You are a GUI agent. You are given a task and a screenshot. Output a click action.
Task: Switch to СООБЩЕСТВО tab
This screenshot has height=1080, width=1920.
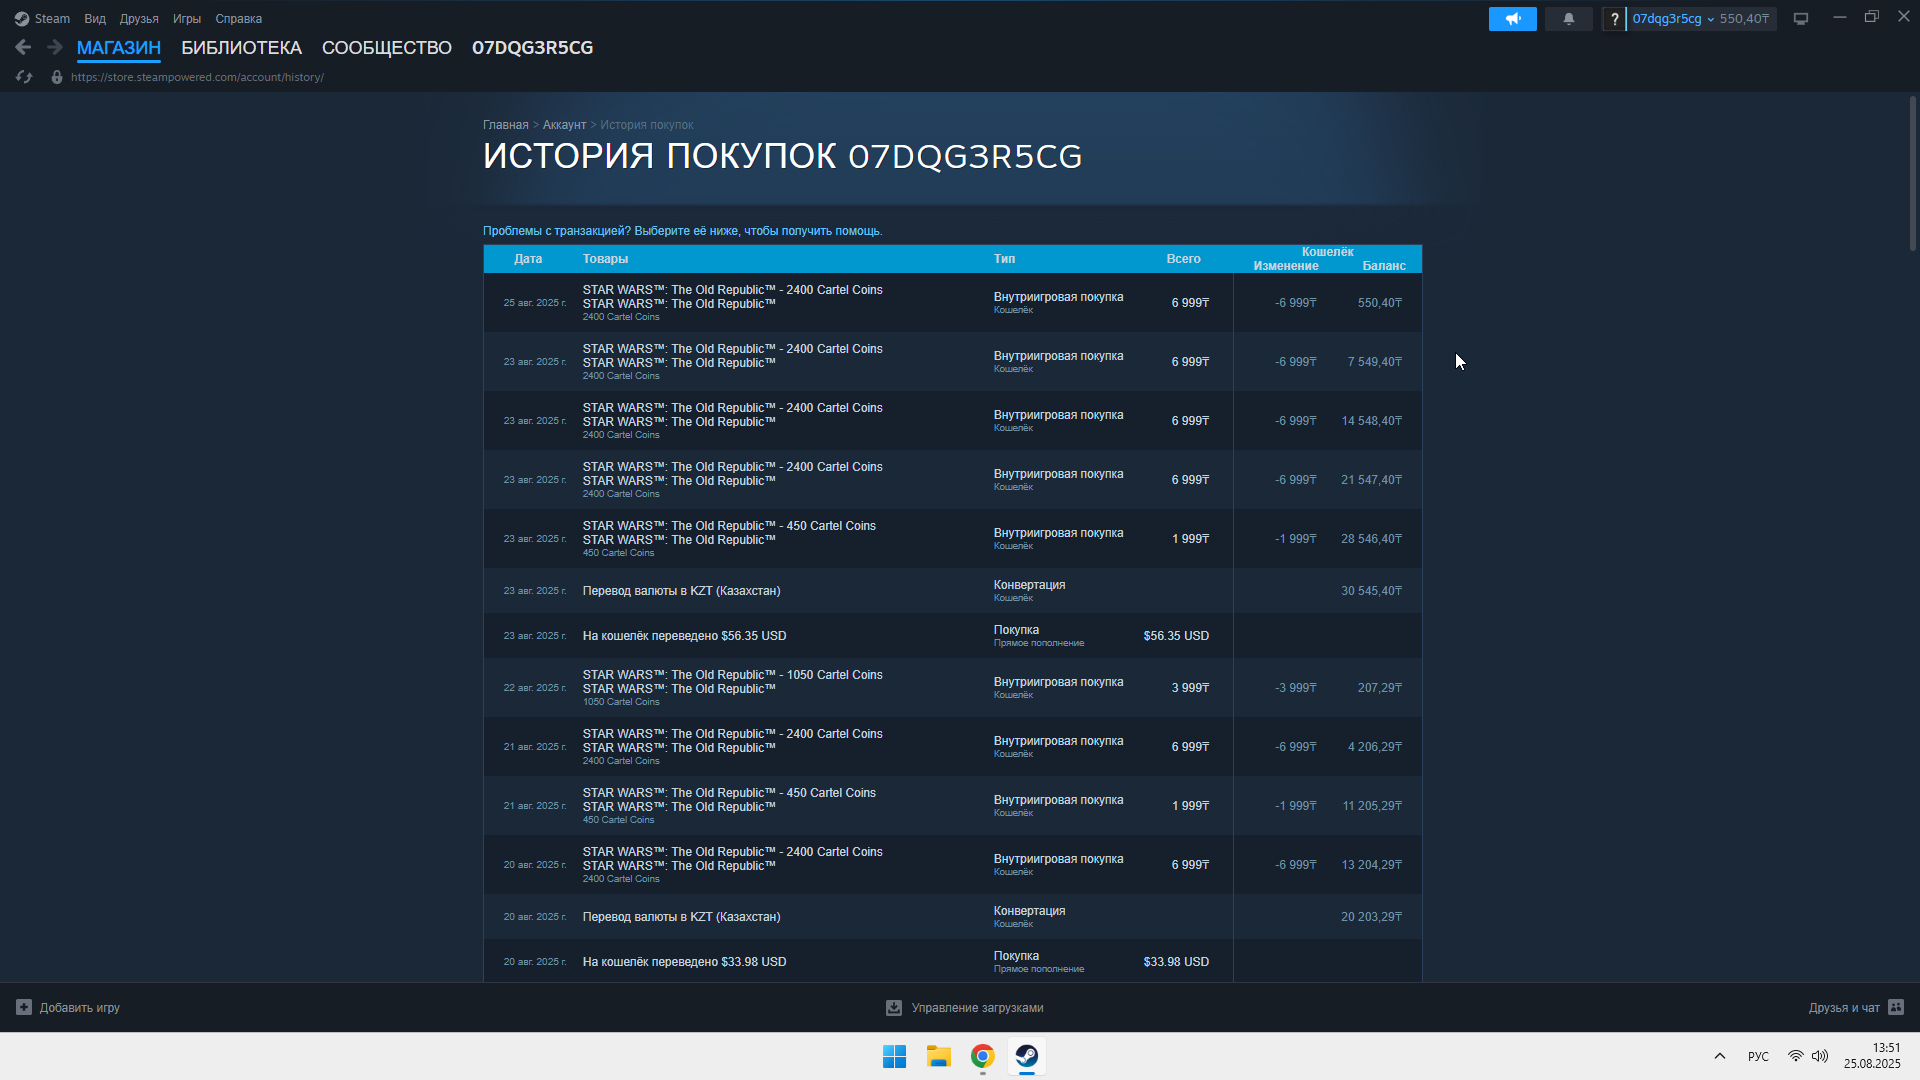[x=387, y=48]
